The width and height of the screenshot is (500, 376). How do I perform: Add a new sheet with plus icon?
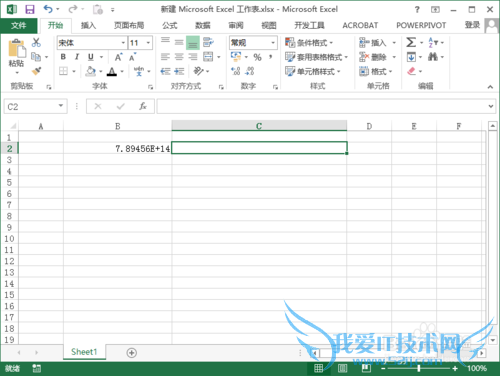[x=132, y=353]
